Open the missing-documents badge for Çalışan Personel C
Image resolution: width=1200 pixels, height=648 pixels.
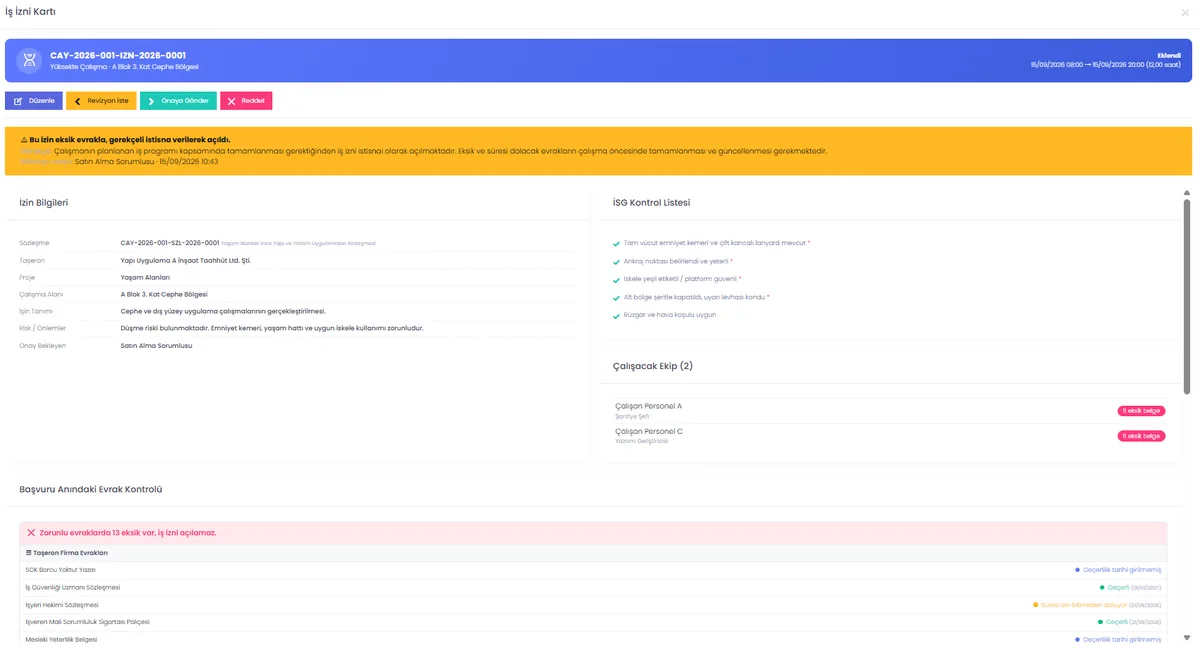(x=1141, y=436)
